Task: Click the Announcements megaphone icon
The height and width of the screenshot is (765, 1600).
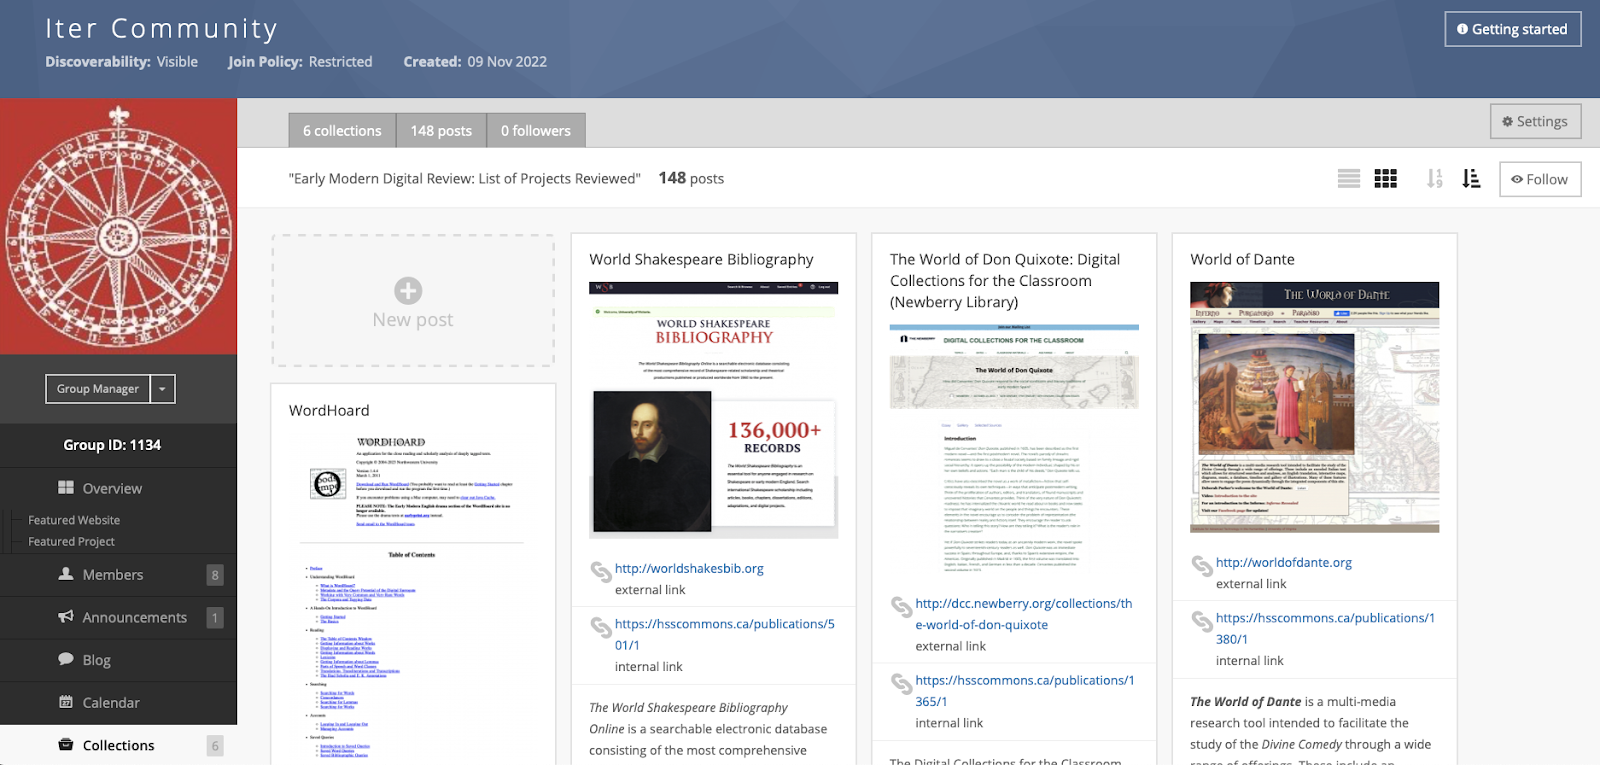Action: tap(66, 617)
